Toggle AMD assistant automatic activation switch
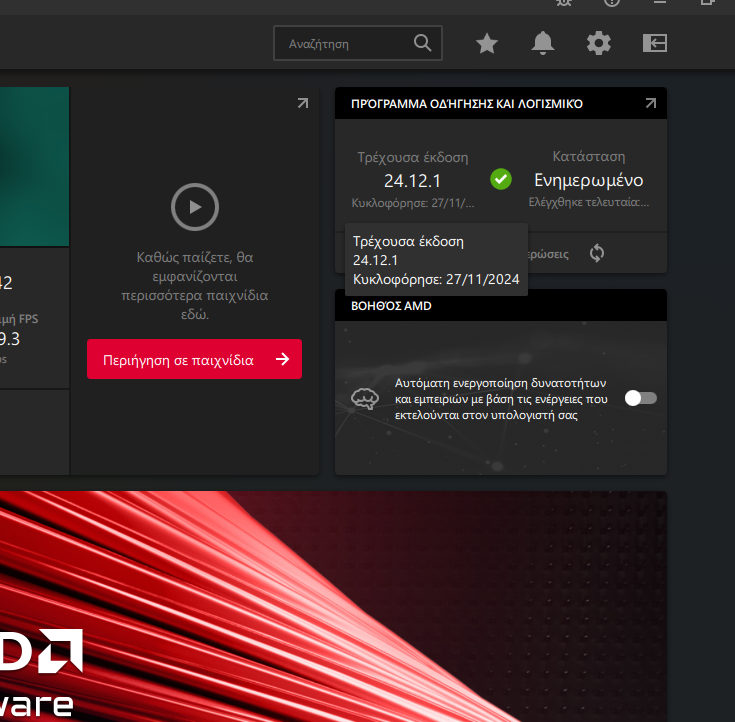This screenshot has width=735, height=722. 641,398
